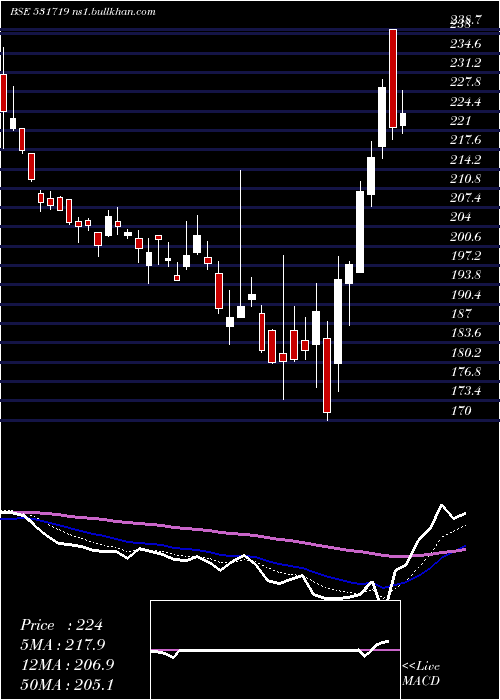Click the '<<Live MACD' label
Image resolution: width=500 pixels, height=700 pixels.
pos(421,674)
